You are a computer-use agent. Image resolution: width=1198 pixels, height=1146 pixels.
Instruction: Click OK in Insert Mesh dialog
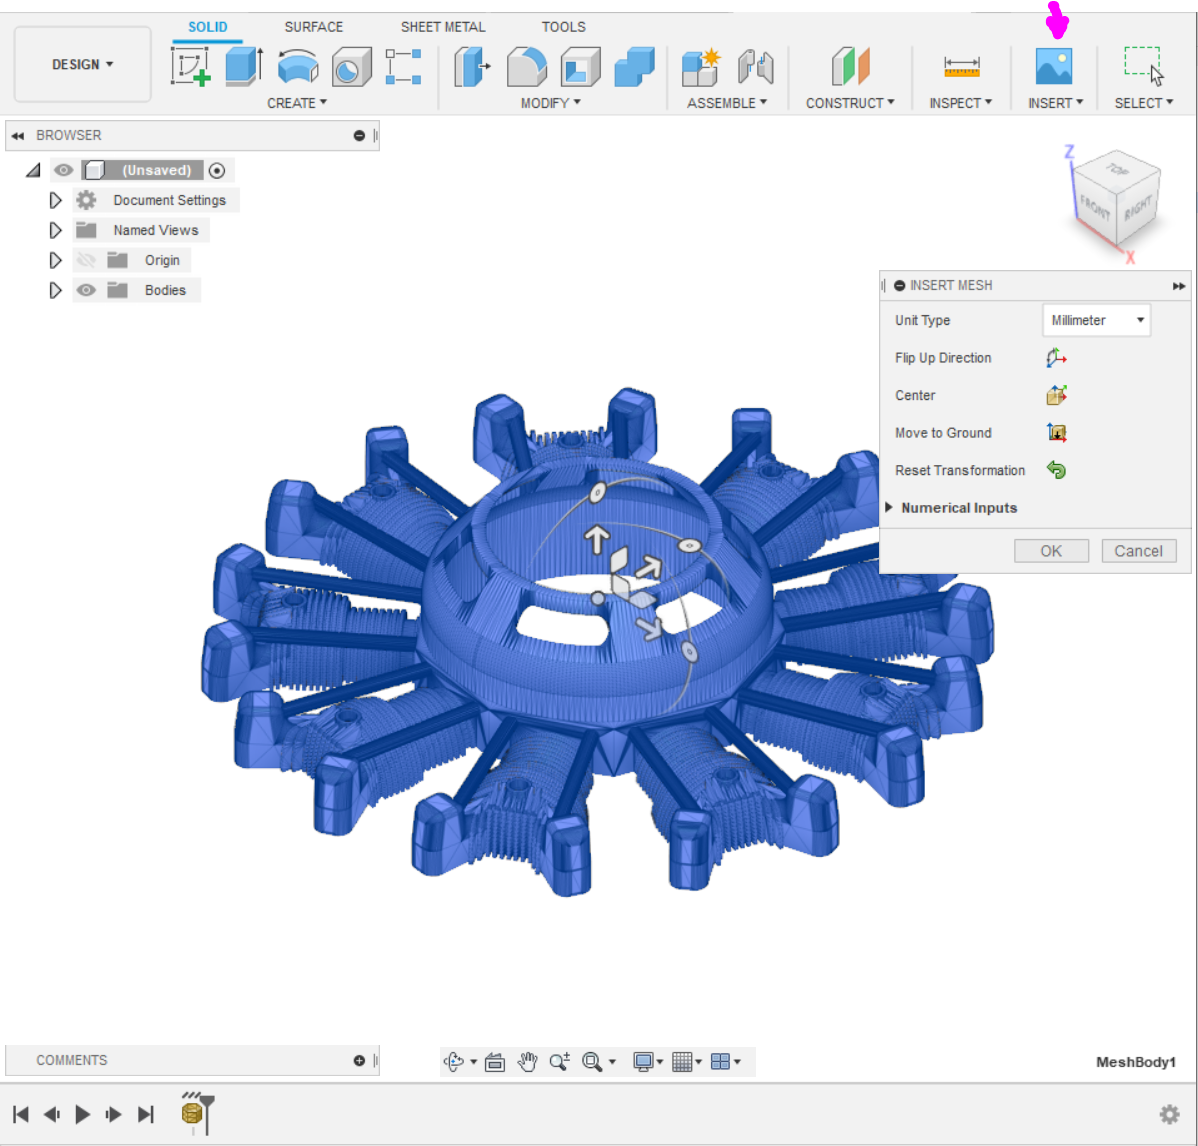pyautogui.click(x=1051, y=551)
